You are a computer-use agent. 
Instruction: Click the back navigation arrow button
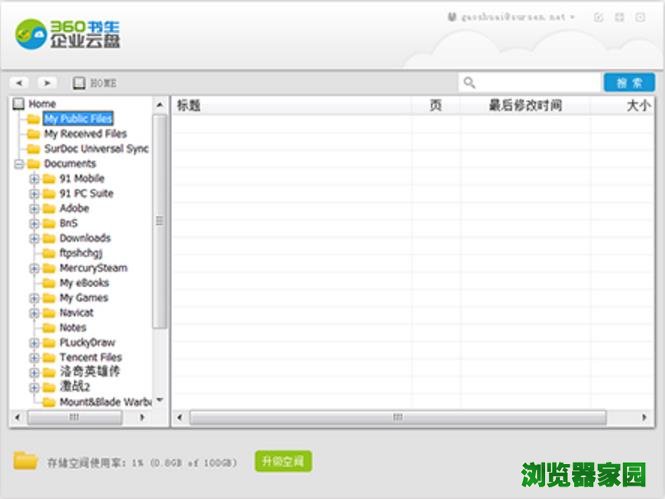coord(19,83)
